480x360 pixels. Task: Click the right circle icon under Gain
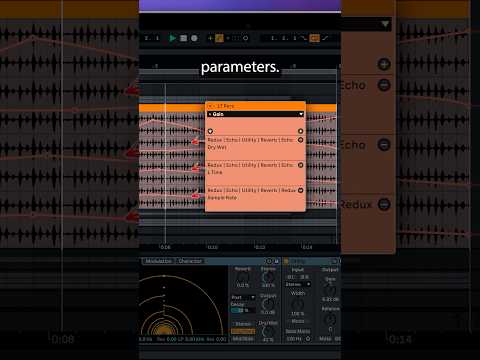tap(300, 131)
